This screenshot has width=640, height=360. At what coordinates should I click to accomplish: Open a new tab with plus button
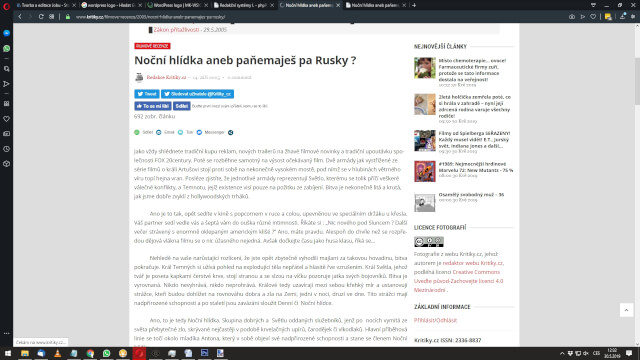[414, 5]
